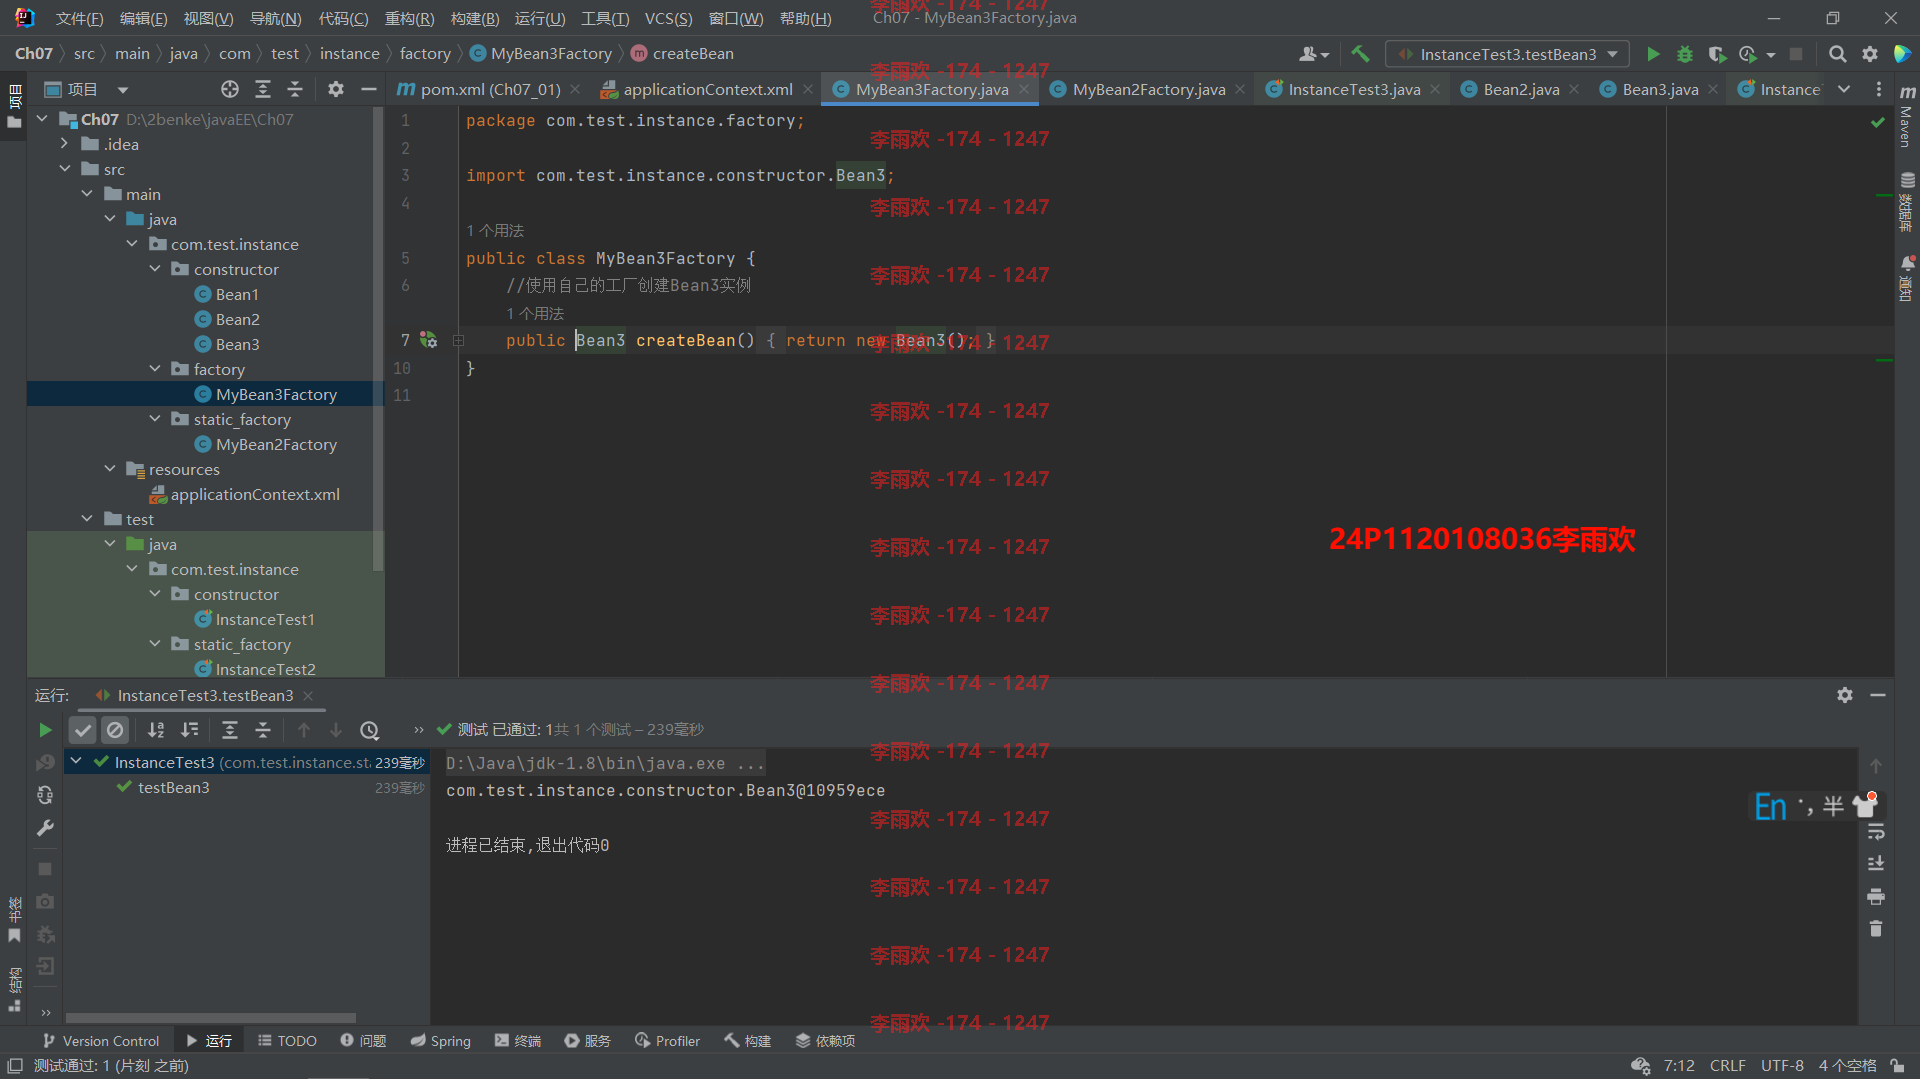The width and height of the screenshot is (1920, 1079).
Task: Expand all test results
Action: [230, 730]
